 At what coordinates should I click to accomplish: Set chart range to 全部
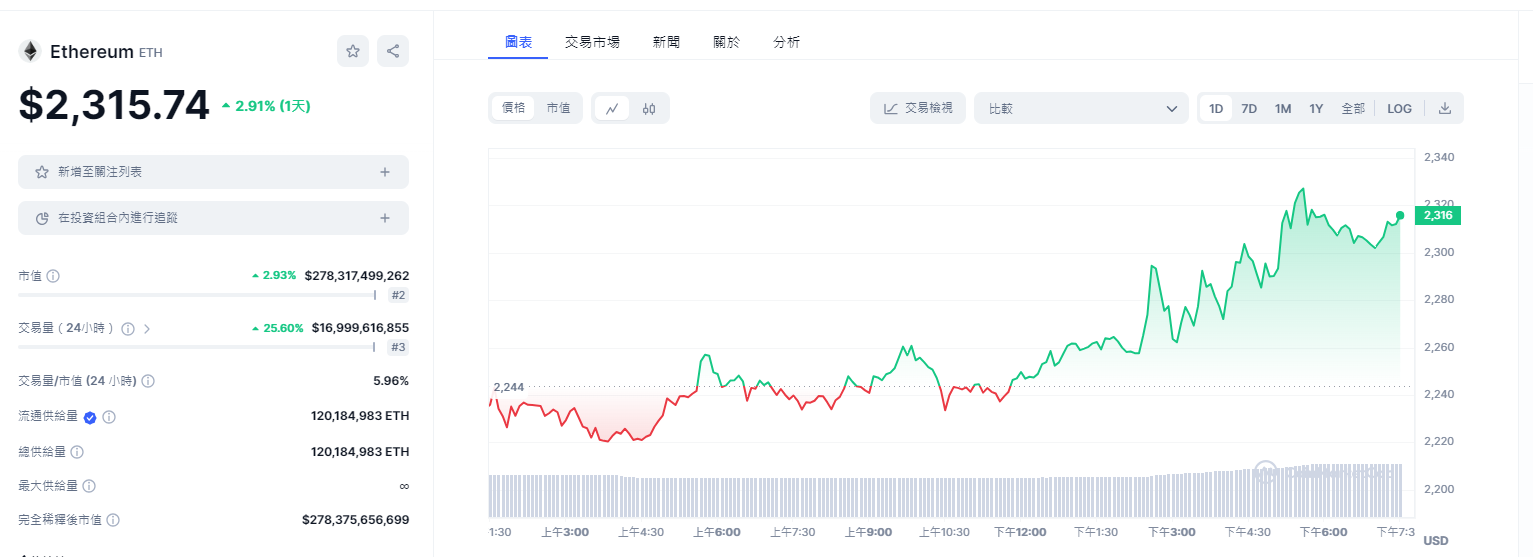tap(1353, 108)
